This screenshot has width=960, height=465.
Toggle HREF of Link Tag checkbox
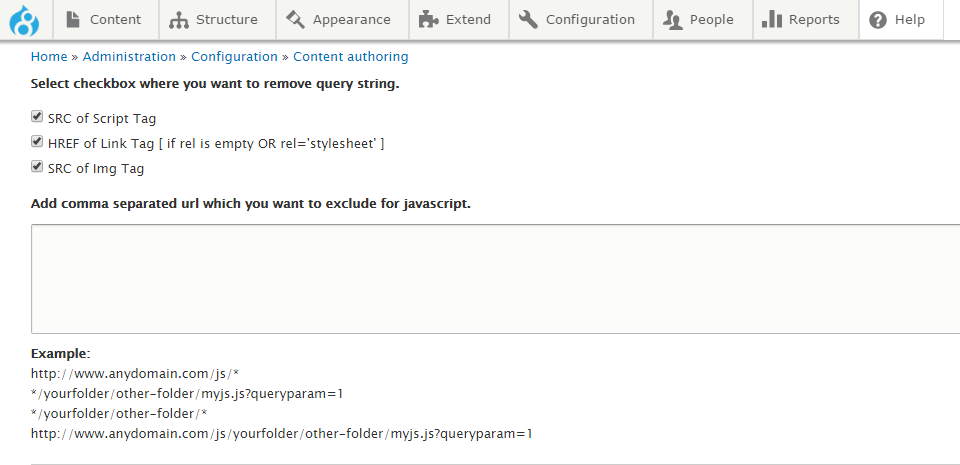(37, 141)
